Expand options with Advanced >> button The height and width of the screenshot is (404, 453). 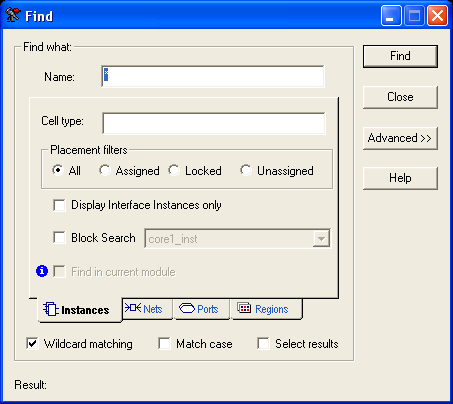click(400, 138)
